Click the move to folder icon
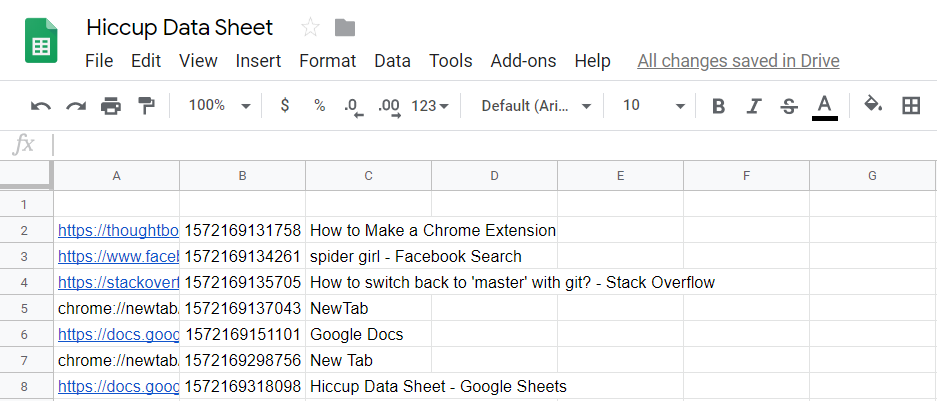Screen dimensions: 937x401 (345, 27)
